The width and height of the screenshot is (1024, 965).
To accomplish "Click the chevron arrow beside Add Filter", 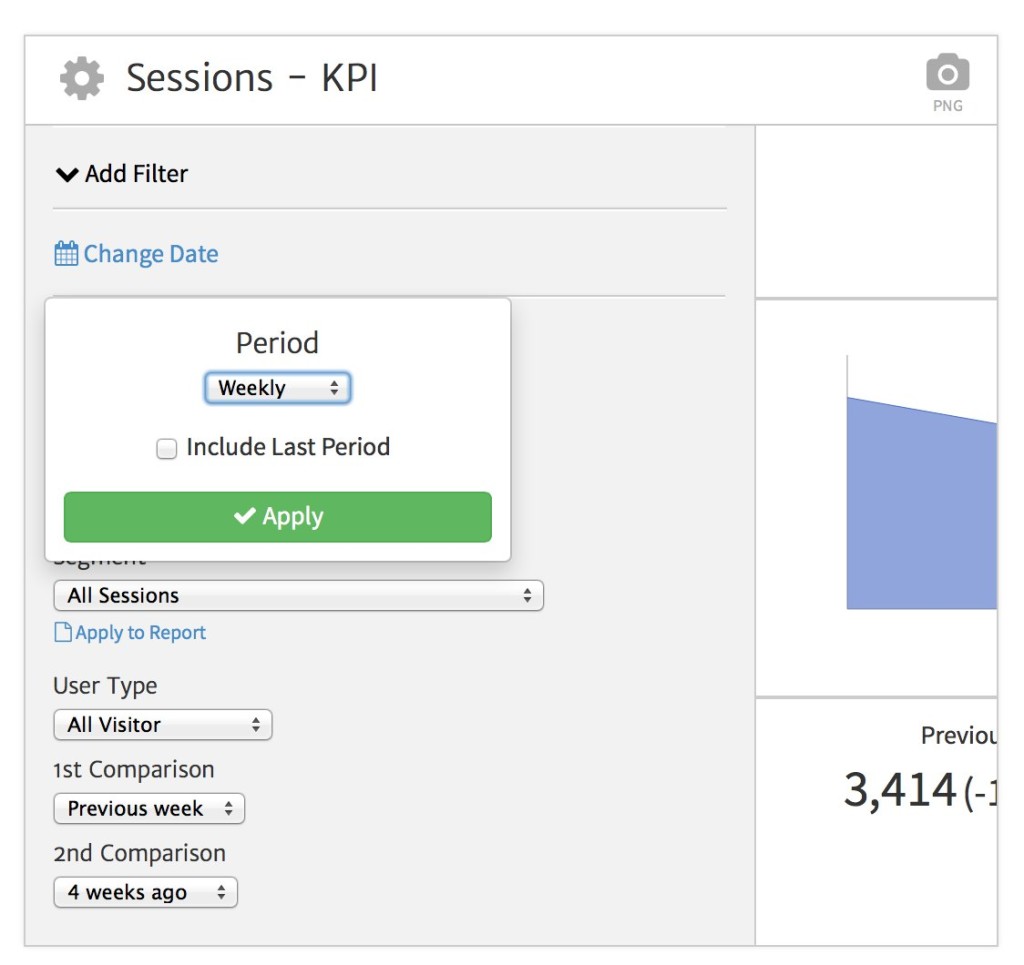I will pyautogui.click(x=67, y=174).
